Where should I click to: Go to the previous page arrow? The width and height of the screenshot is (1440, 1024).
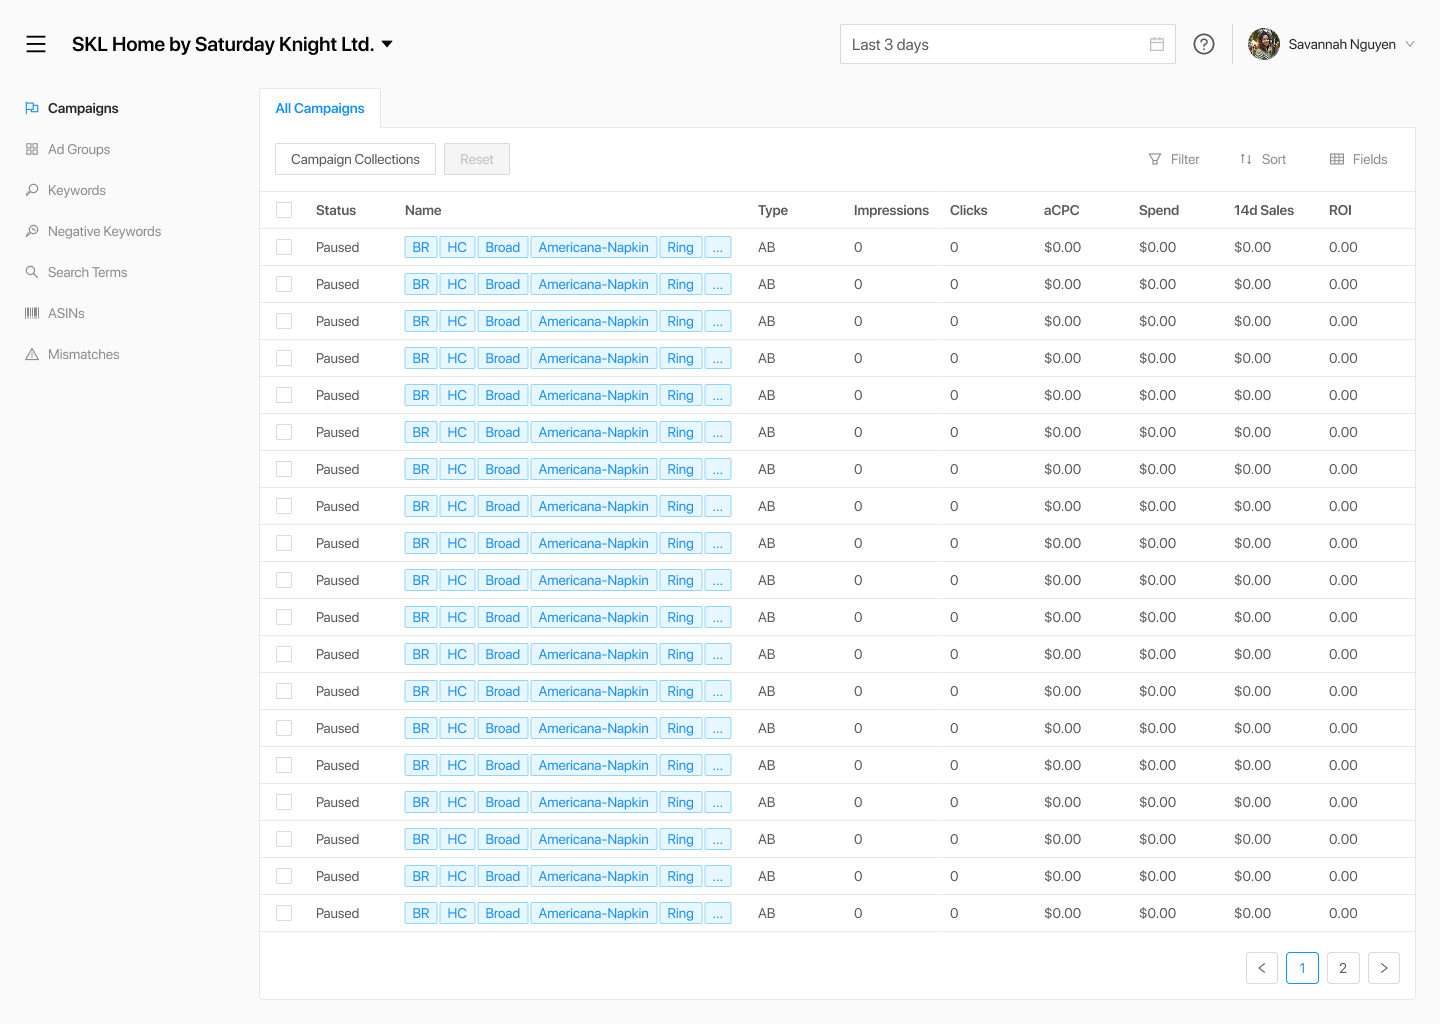(x=1262, y=968)
